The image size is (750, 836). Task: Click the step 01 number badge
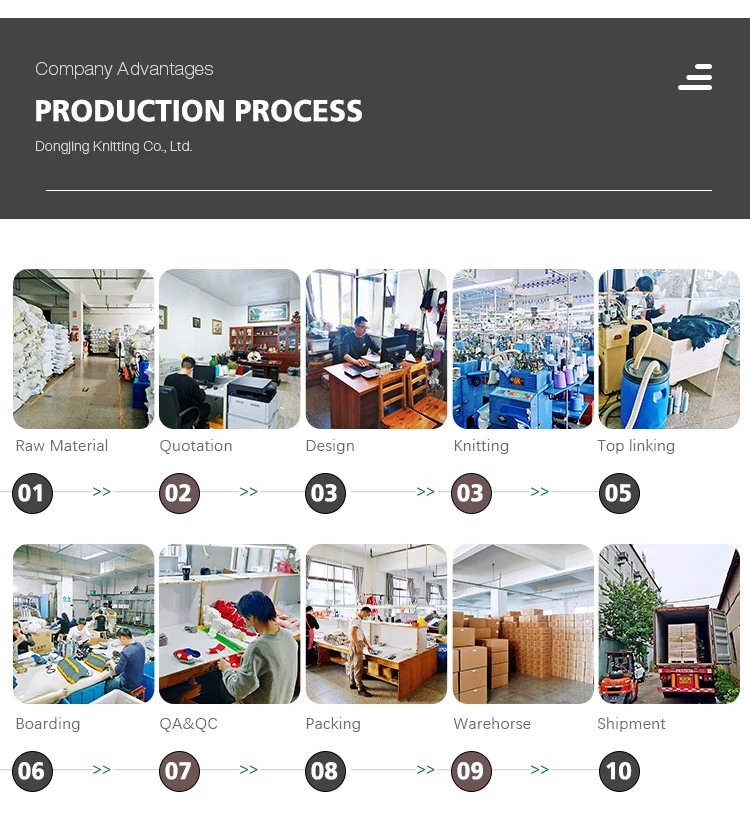point(33,493)
